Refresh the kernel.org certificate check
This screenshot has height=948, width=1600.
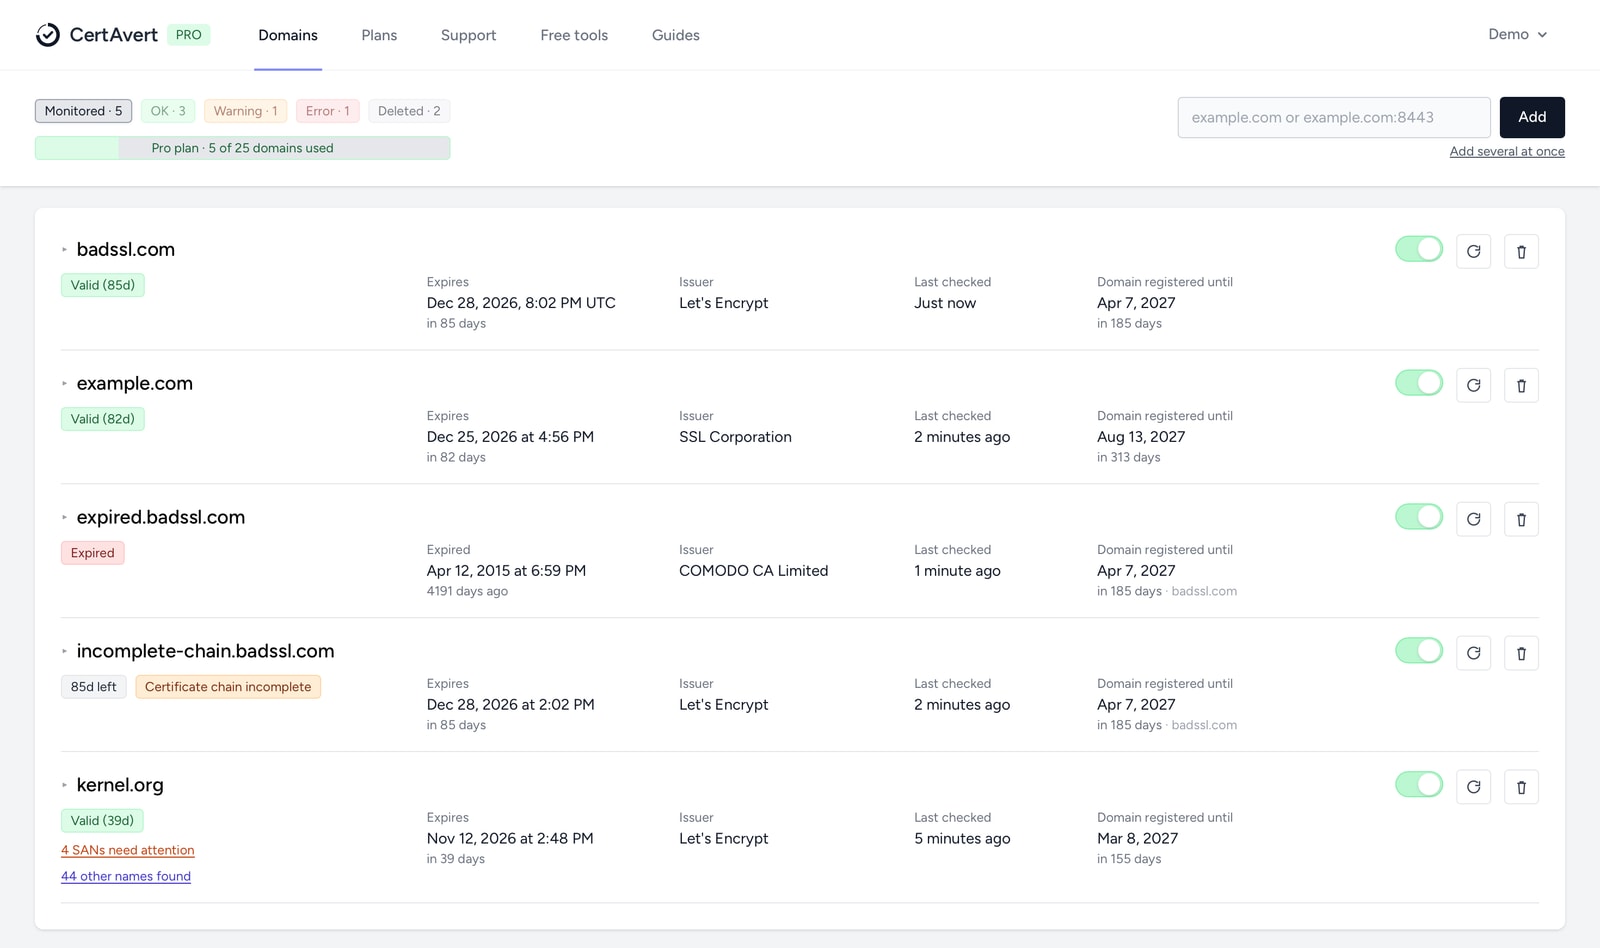tap(1473, 788)
